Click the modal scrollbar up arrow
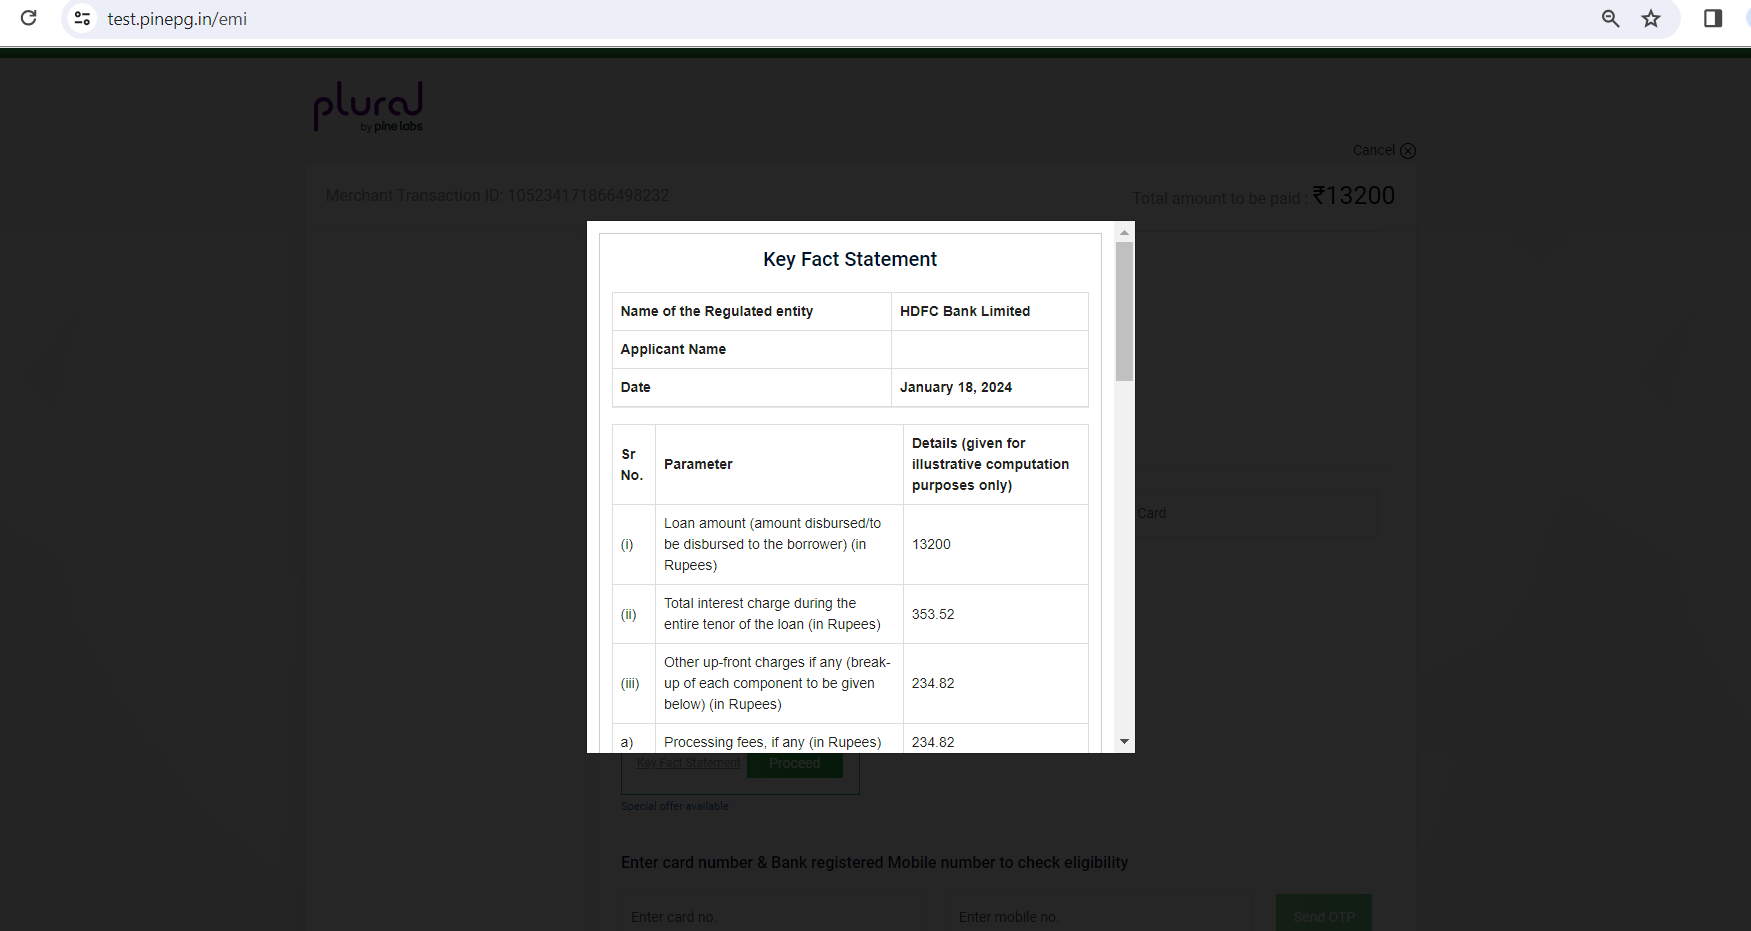This screenshot has height=931, width=1751. tap(1124, 232)
